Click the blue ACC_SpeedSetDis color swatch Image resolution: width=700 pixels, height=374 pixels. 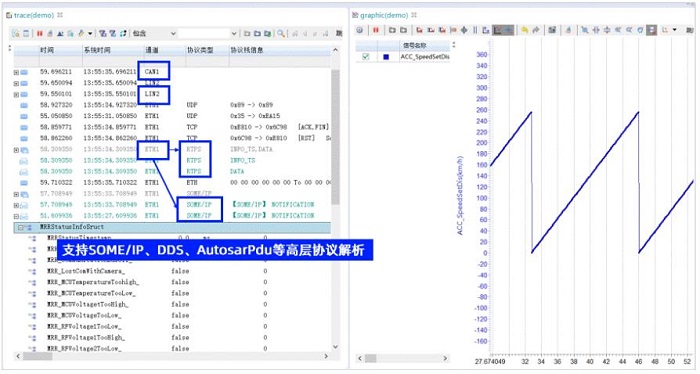(386, 57)
